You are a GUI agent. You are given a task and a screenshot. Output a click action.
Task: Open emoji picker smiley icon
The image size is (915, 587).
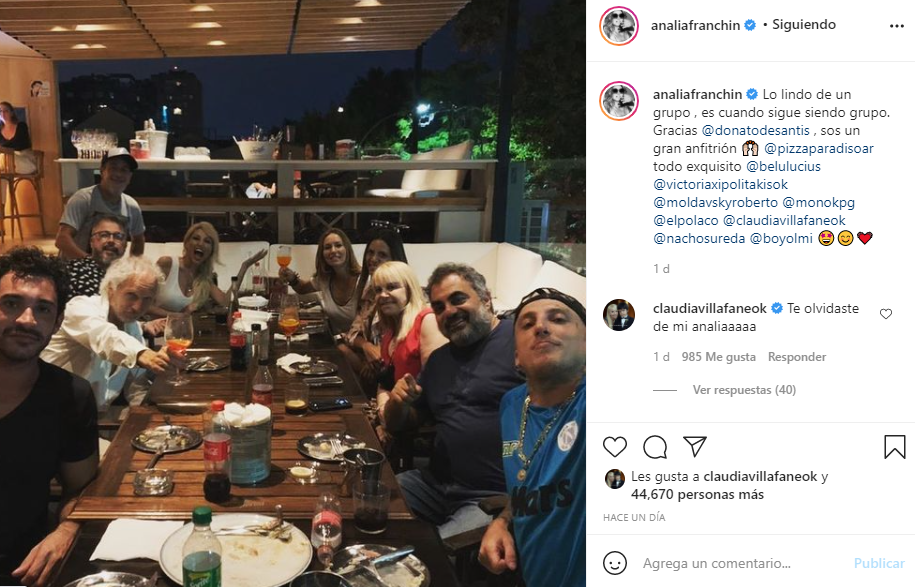pos(614,563)
